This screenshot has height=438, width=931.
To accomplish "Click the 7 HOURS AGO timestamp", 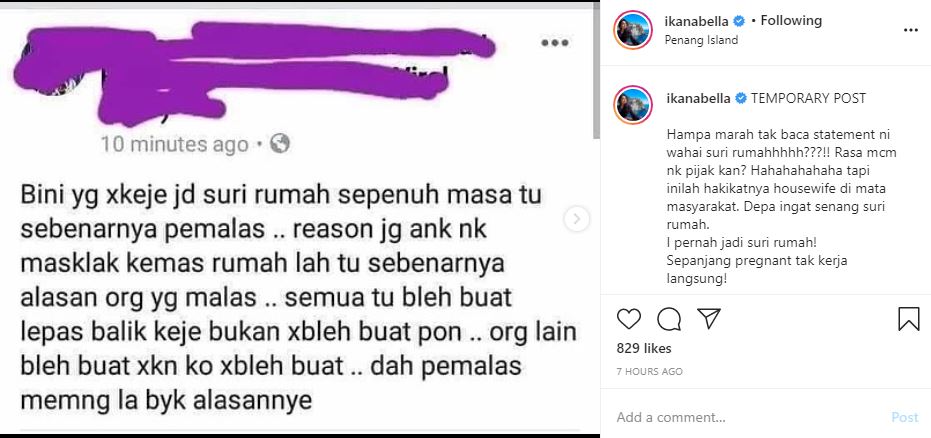I will coord(650,372).
